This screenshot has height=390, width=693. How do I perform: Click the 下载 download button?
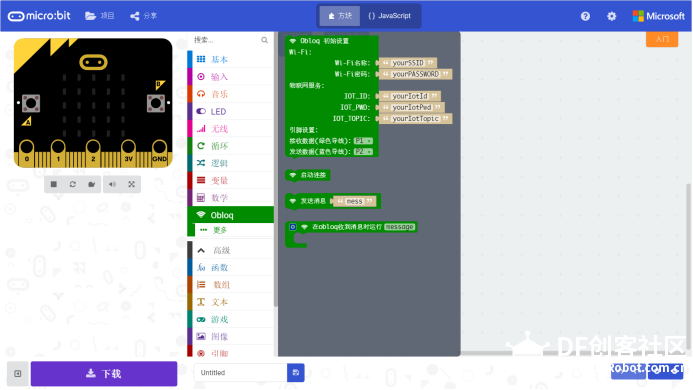(x=104, y=374)
